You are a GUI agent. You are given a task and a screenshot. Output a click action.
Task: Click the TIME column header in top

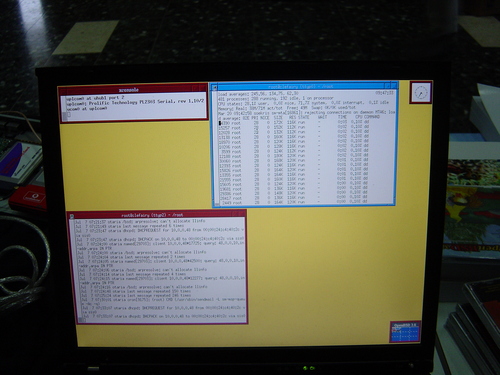342,117
